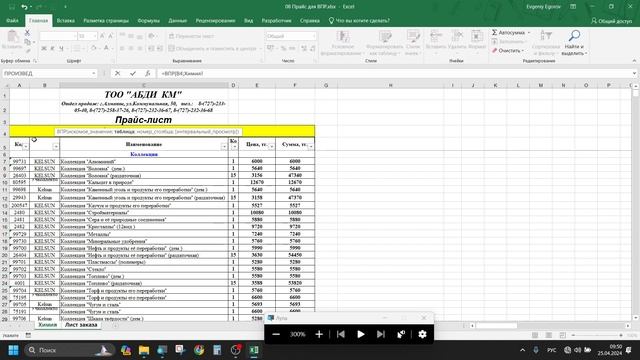640x360 pixels.
Task: Open the Calculator taskbar icon
Action: [x=217, y=350]
